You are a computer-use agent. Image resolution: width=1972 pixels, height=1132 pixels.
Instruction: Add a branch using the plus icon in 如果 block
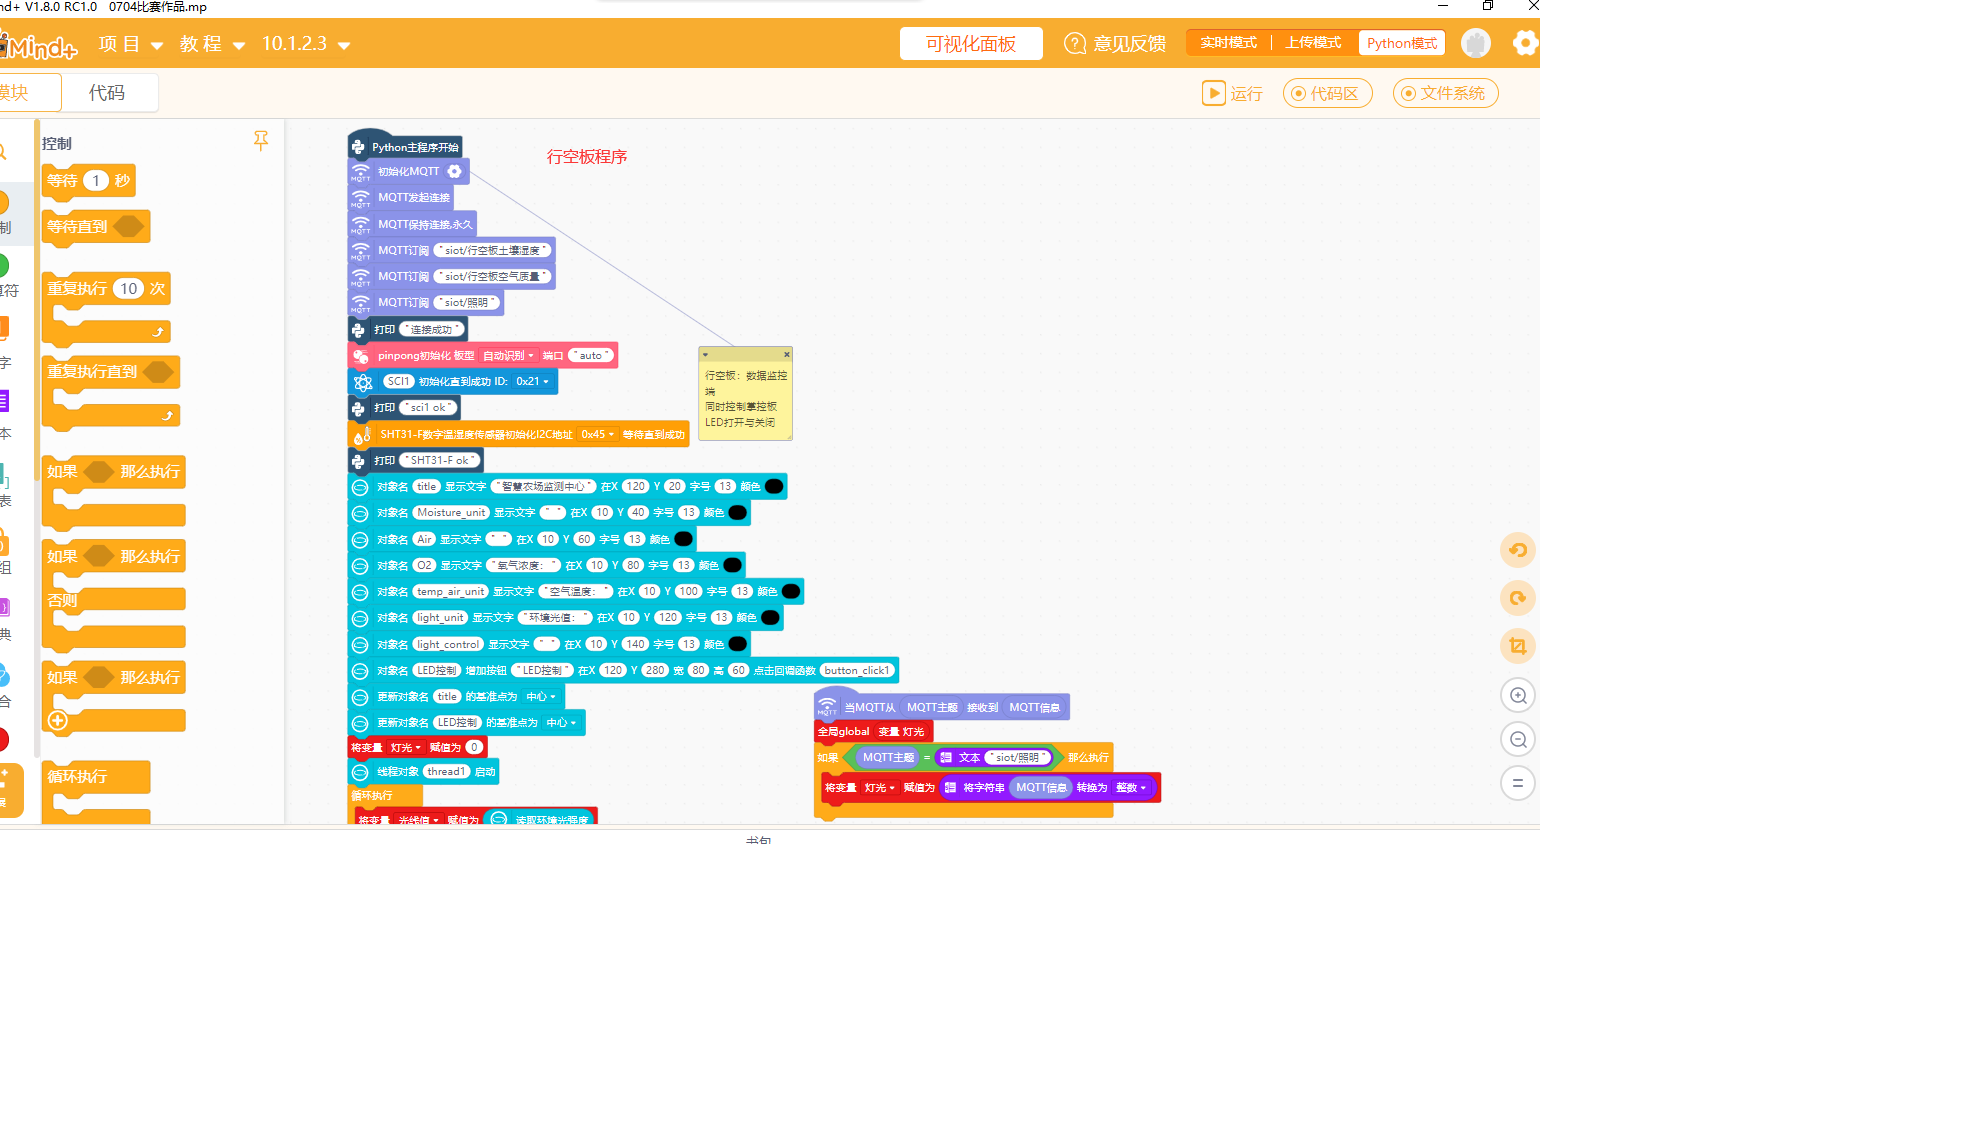pos(58,721)
